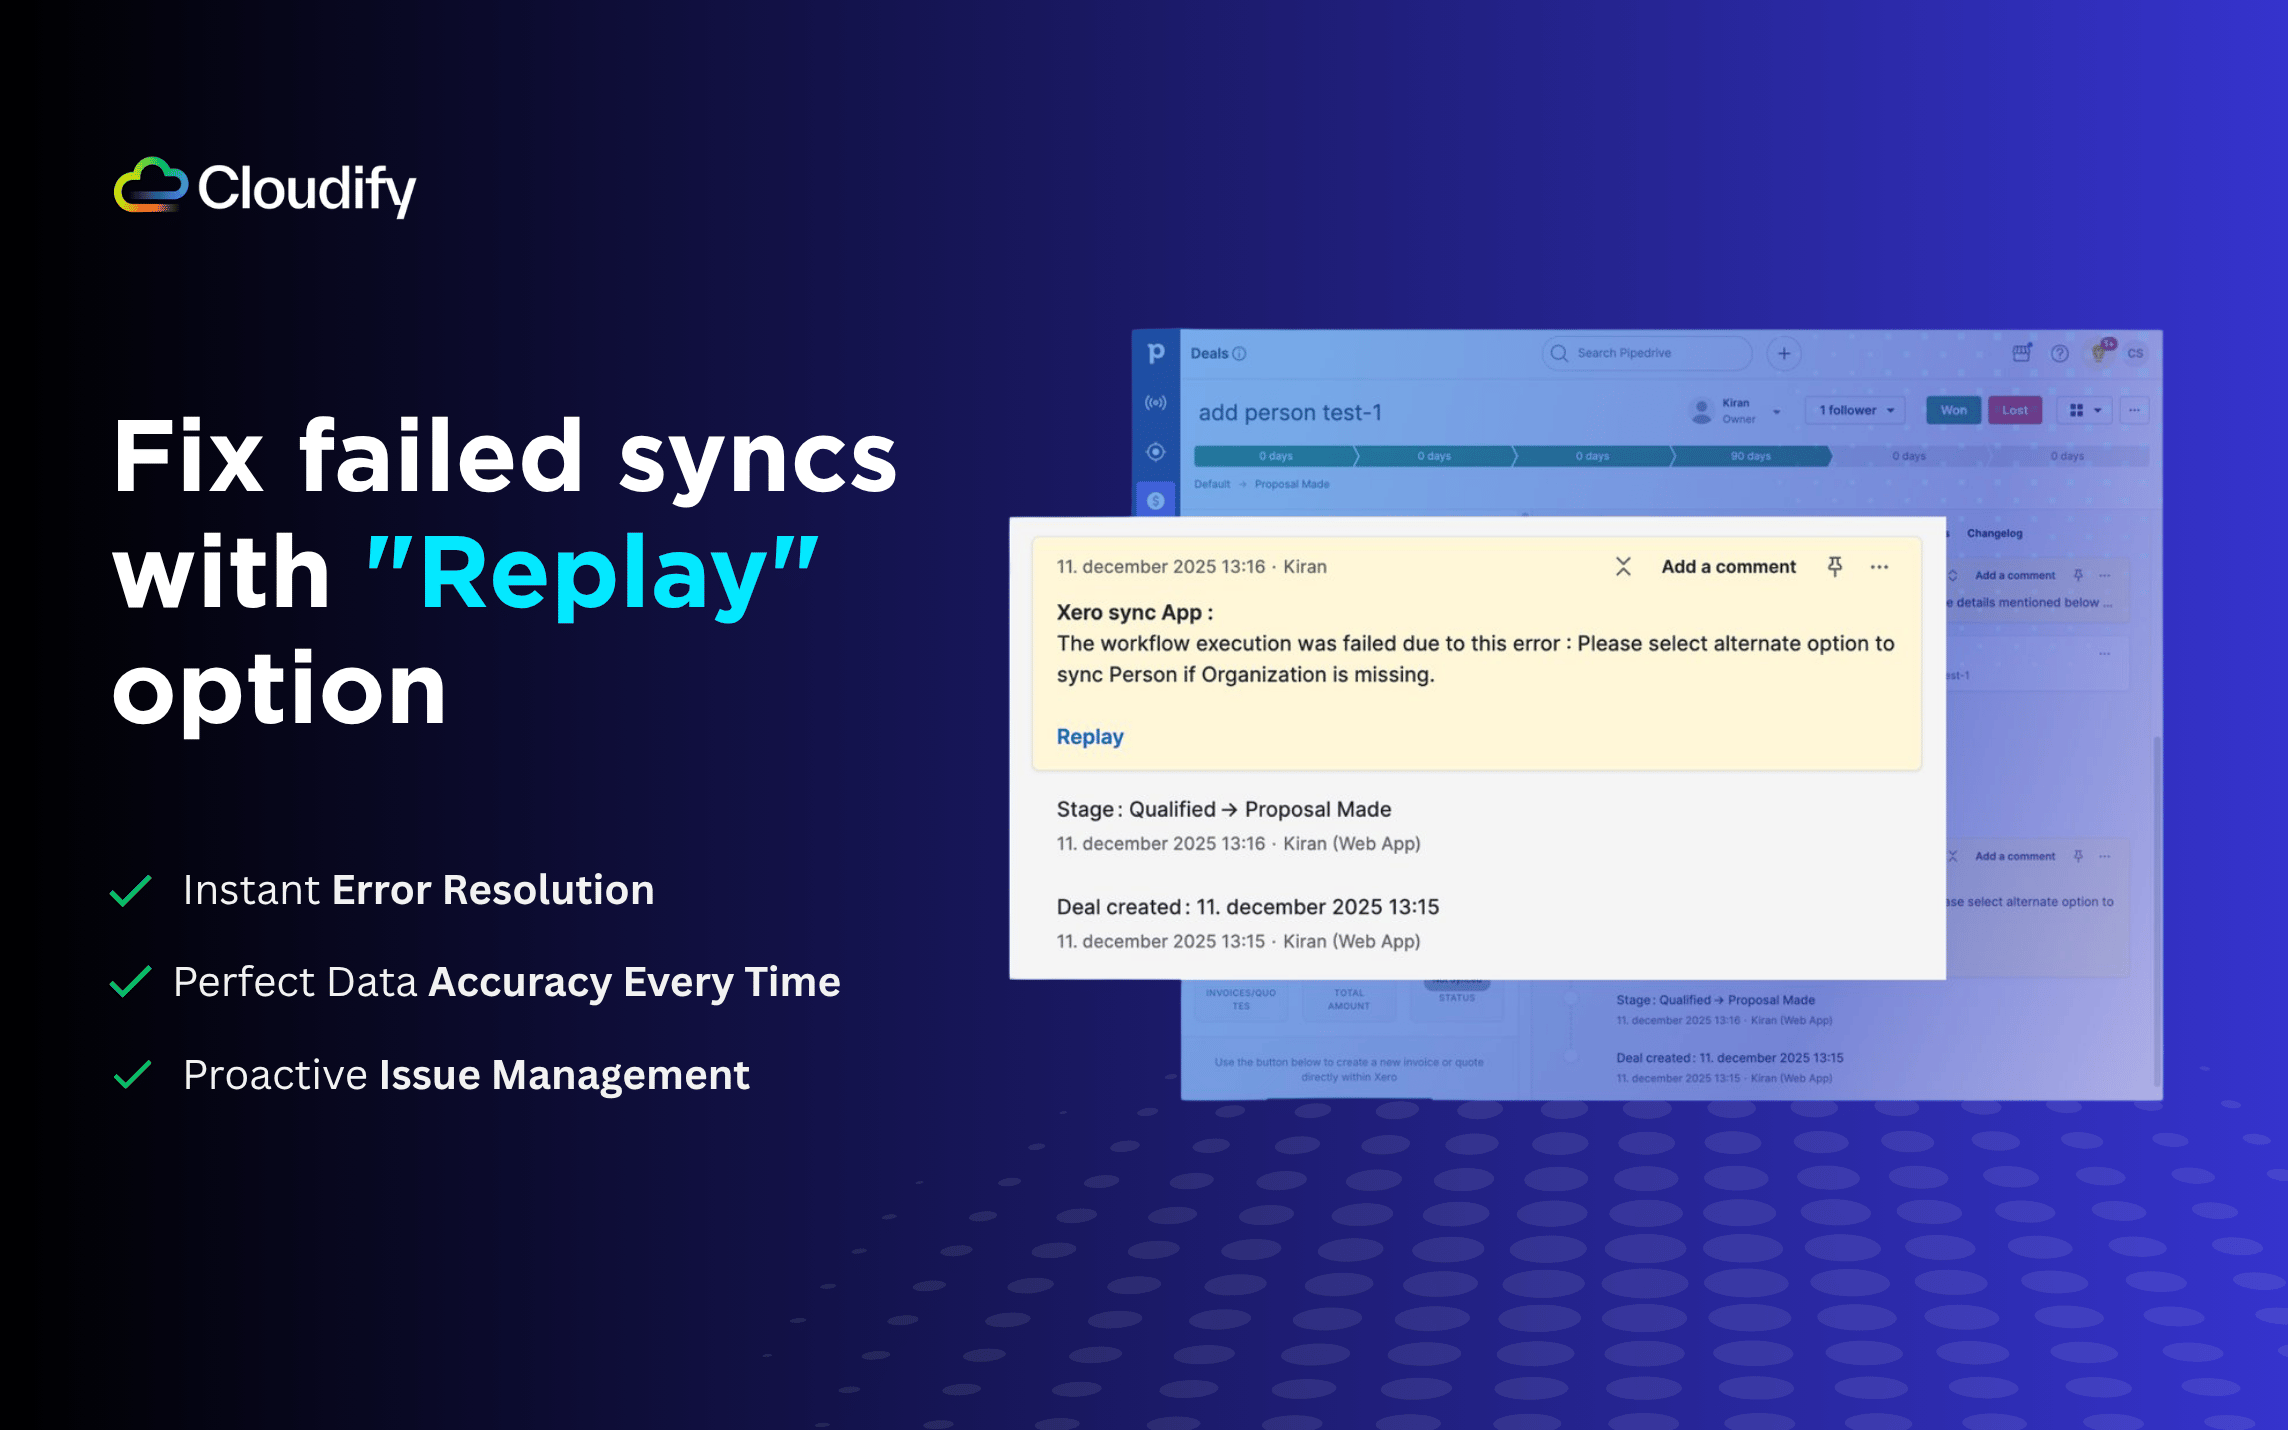The height and width of the screenshot is (1430, 2288).
Task: Click "Instant Error Resolution" bullet text
Action: coord(418,890)
